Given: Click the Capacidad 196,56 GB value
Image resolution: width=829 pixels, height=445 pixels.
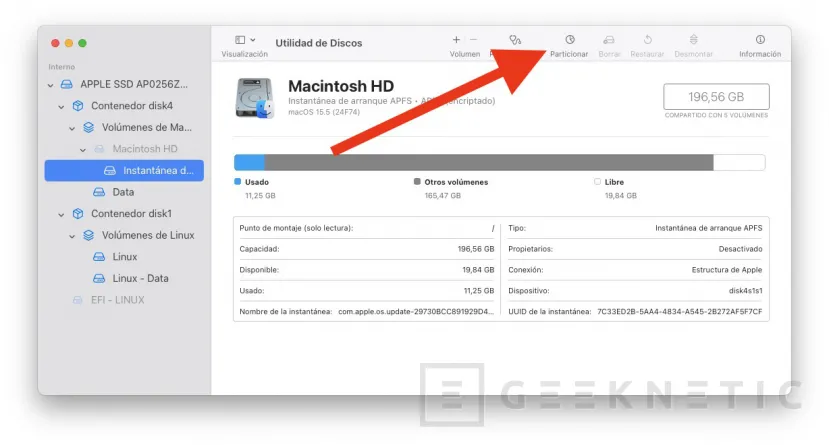Looking at the screenshot, I should 476,249.
